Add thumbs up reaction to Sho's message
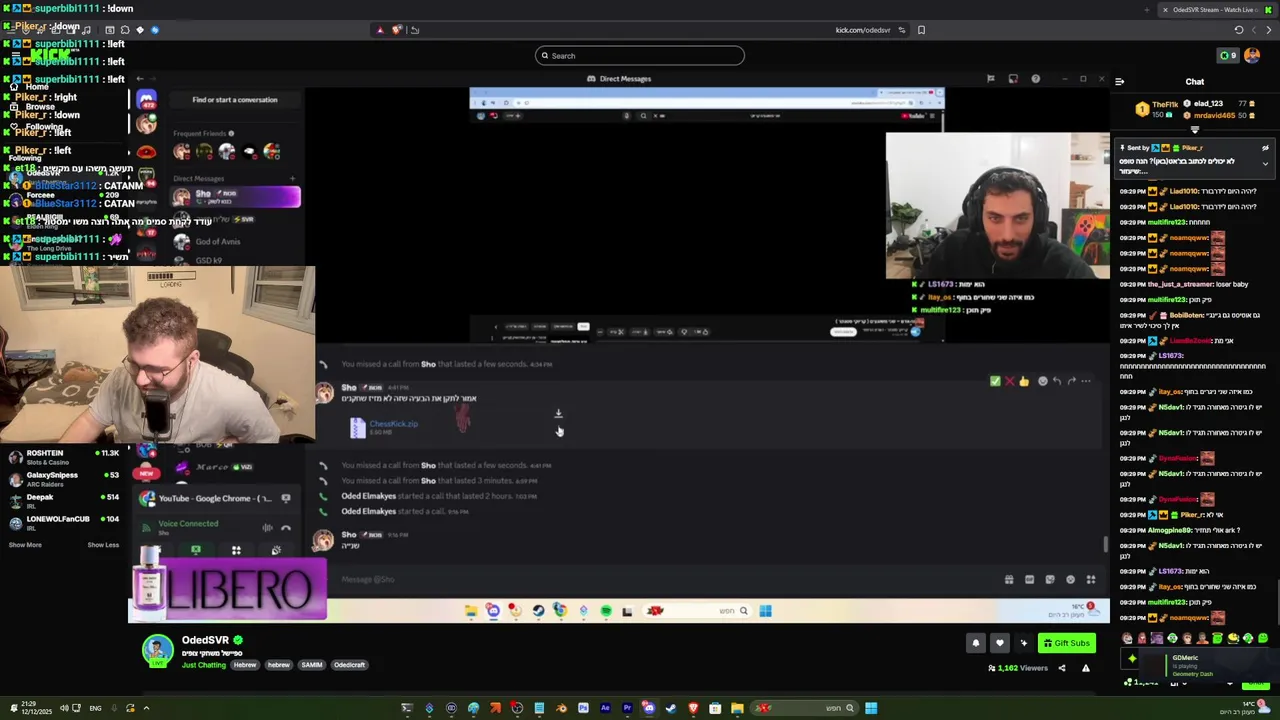Screen dimensions: 1280x720 (x=1024, y=381)
